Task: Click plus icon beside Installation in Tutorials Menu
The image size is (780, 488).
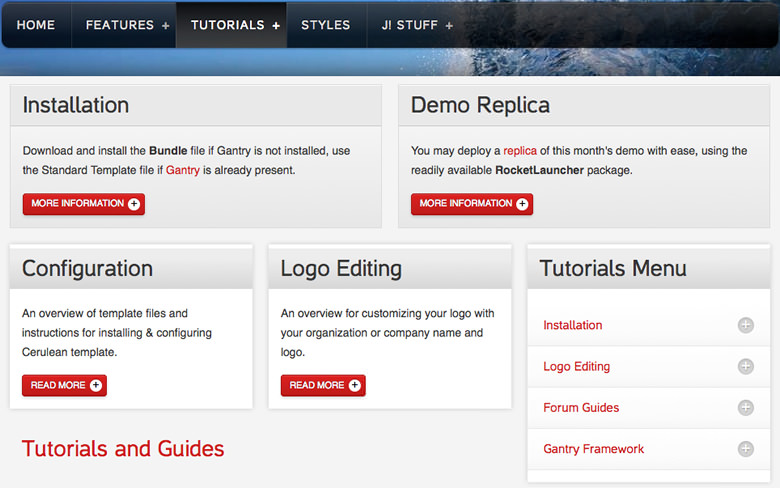Action: pyautogui.click(x=745, y=325)
